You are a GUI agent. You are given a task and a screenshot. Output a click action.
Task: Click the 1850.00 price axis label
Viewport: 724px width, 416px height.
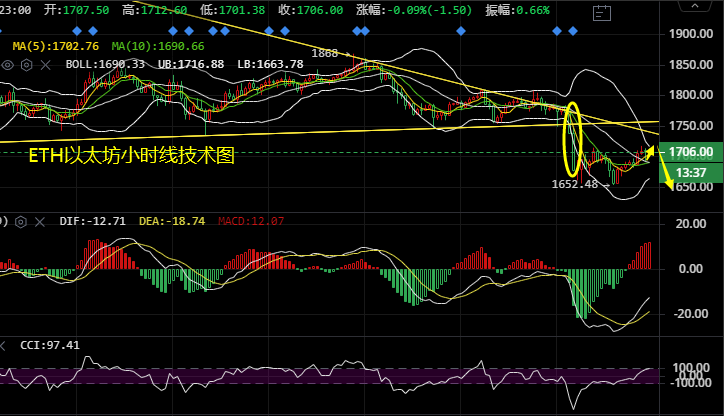691,65
